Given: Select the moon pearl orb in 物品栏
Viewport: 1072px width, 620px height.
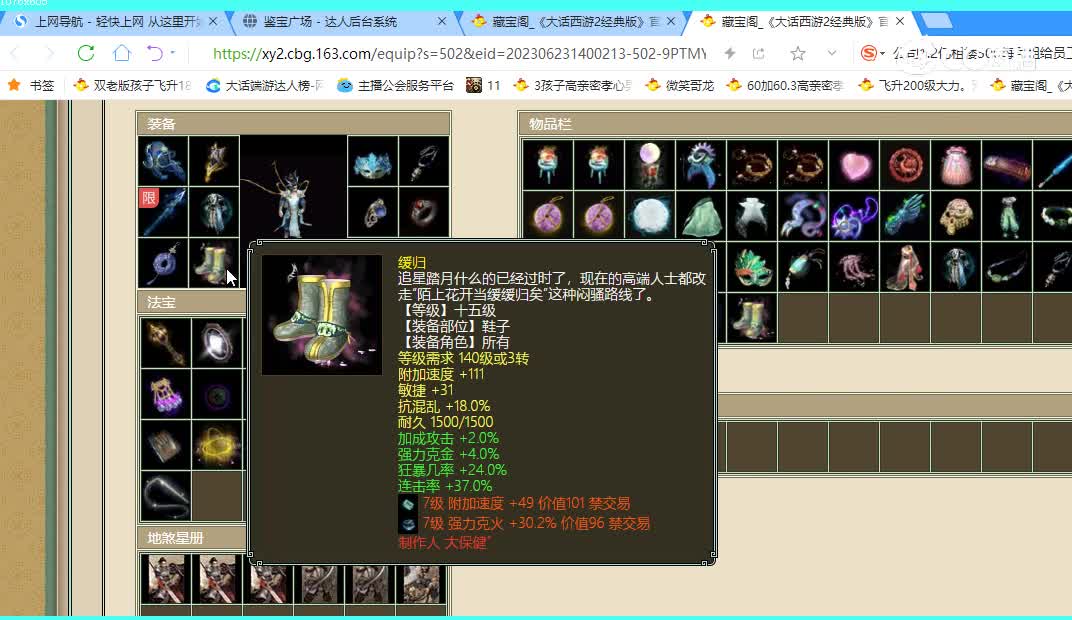Looking at the screenshot, I should [649, 165].
